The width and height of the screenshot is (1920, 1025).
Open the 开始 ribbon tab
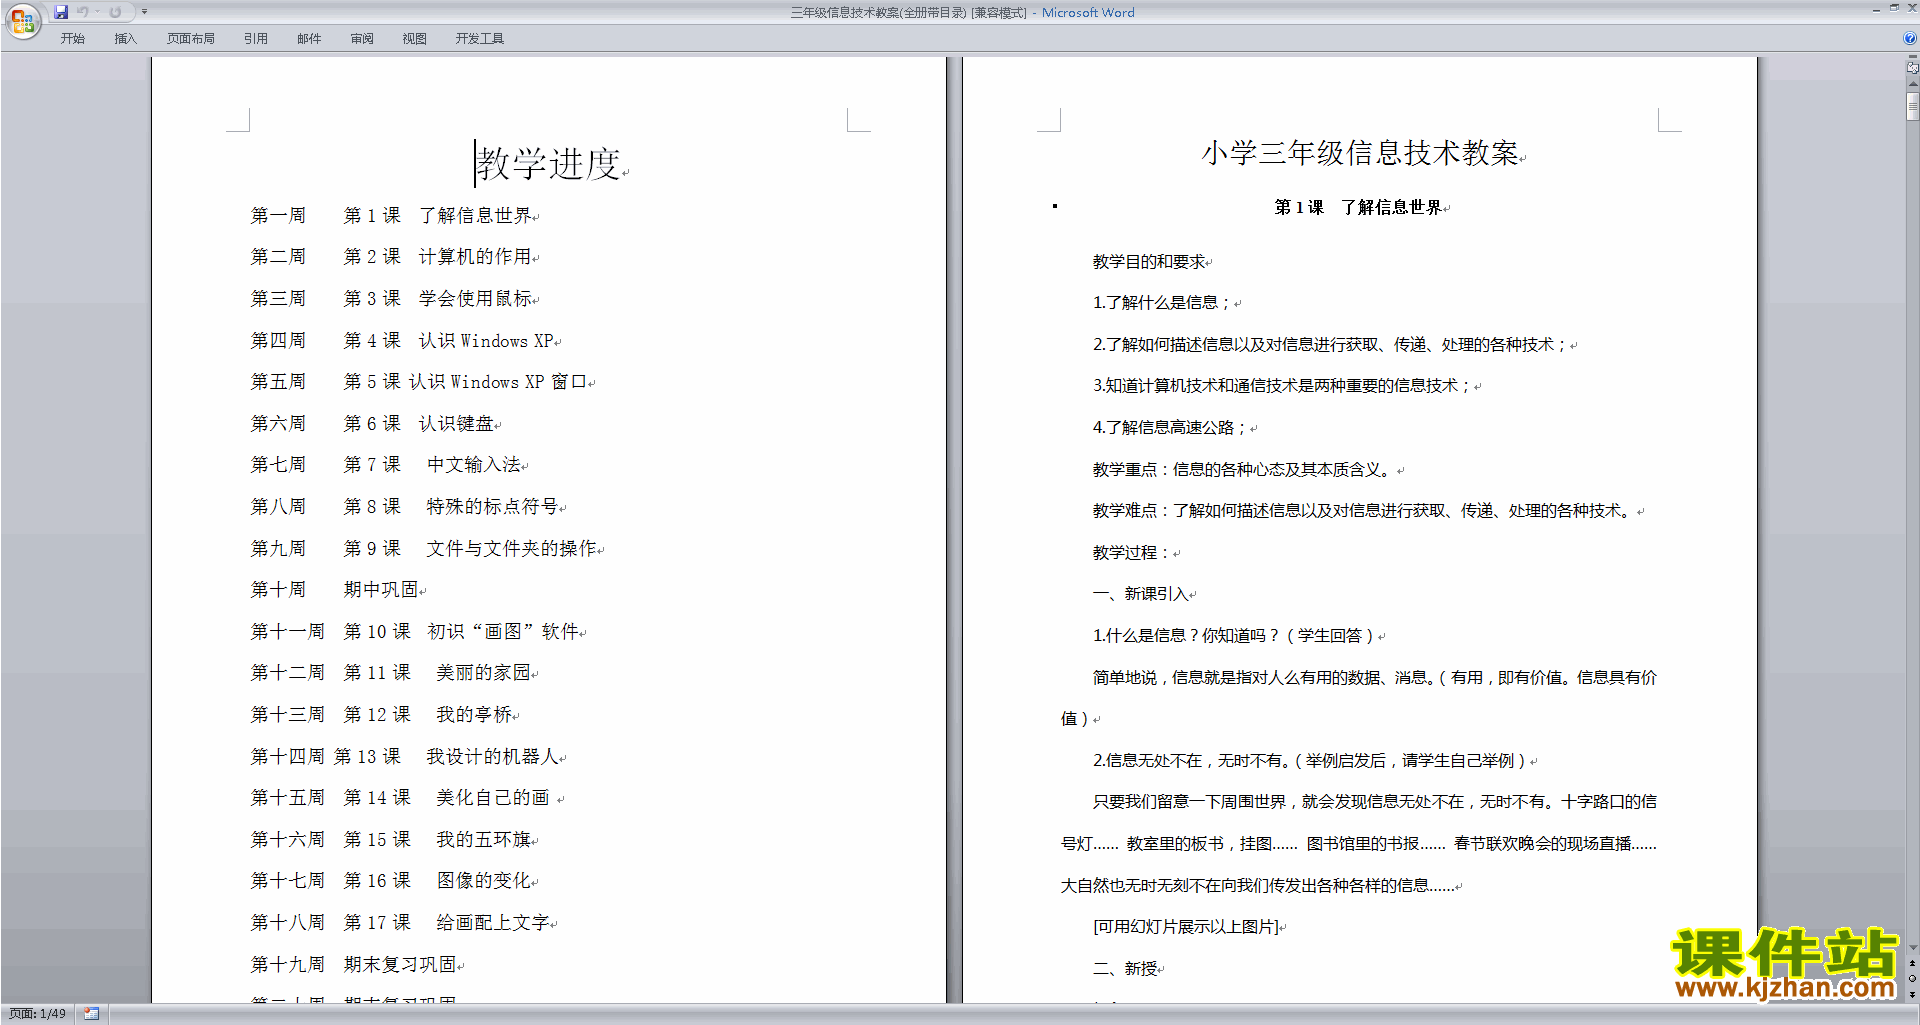pyautogui.click(x=72, y=39)
